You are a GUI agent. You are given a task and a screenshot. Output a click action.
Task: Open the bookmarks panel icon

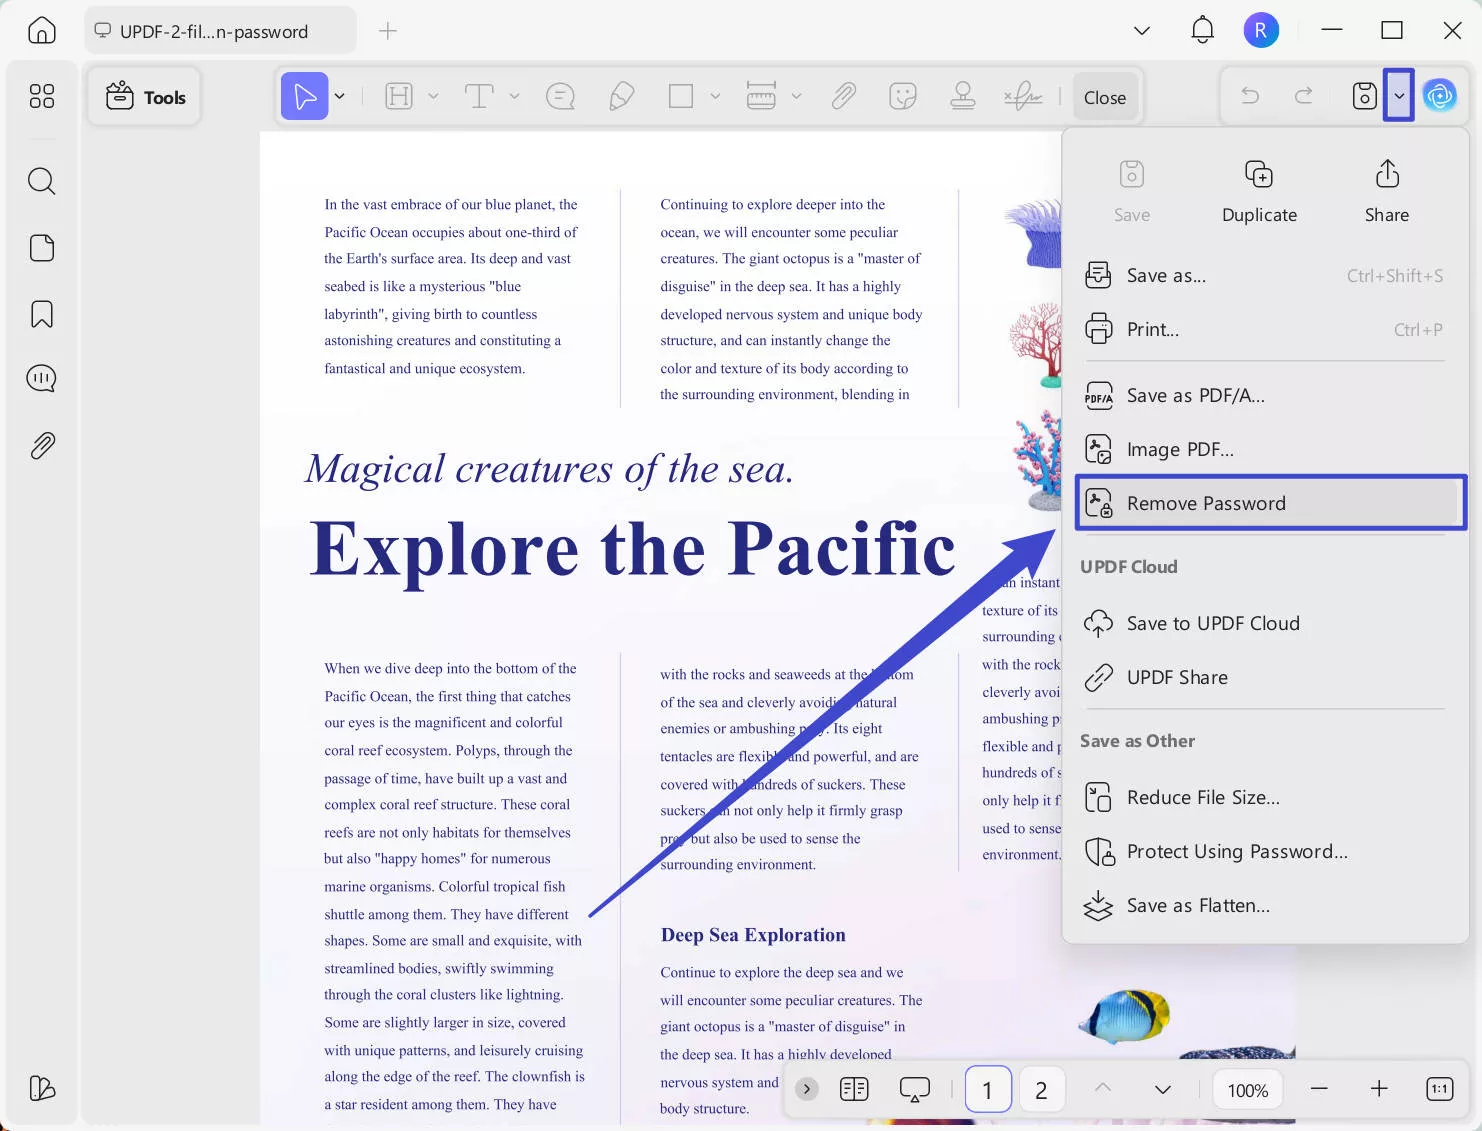[41, 314]
